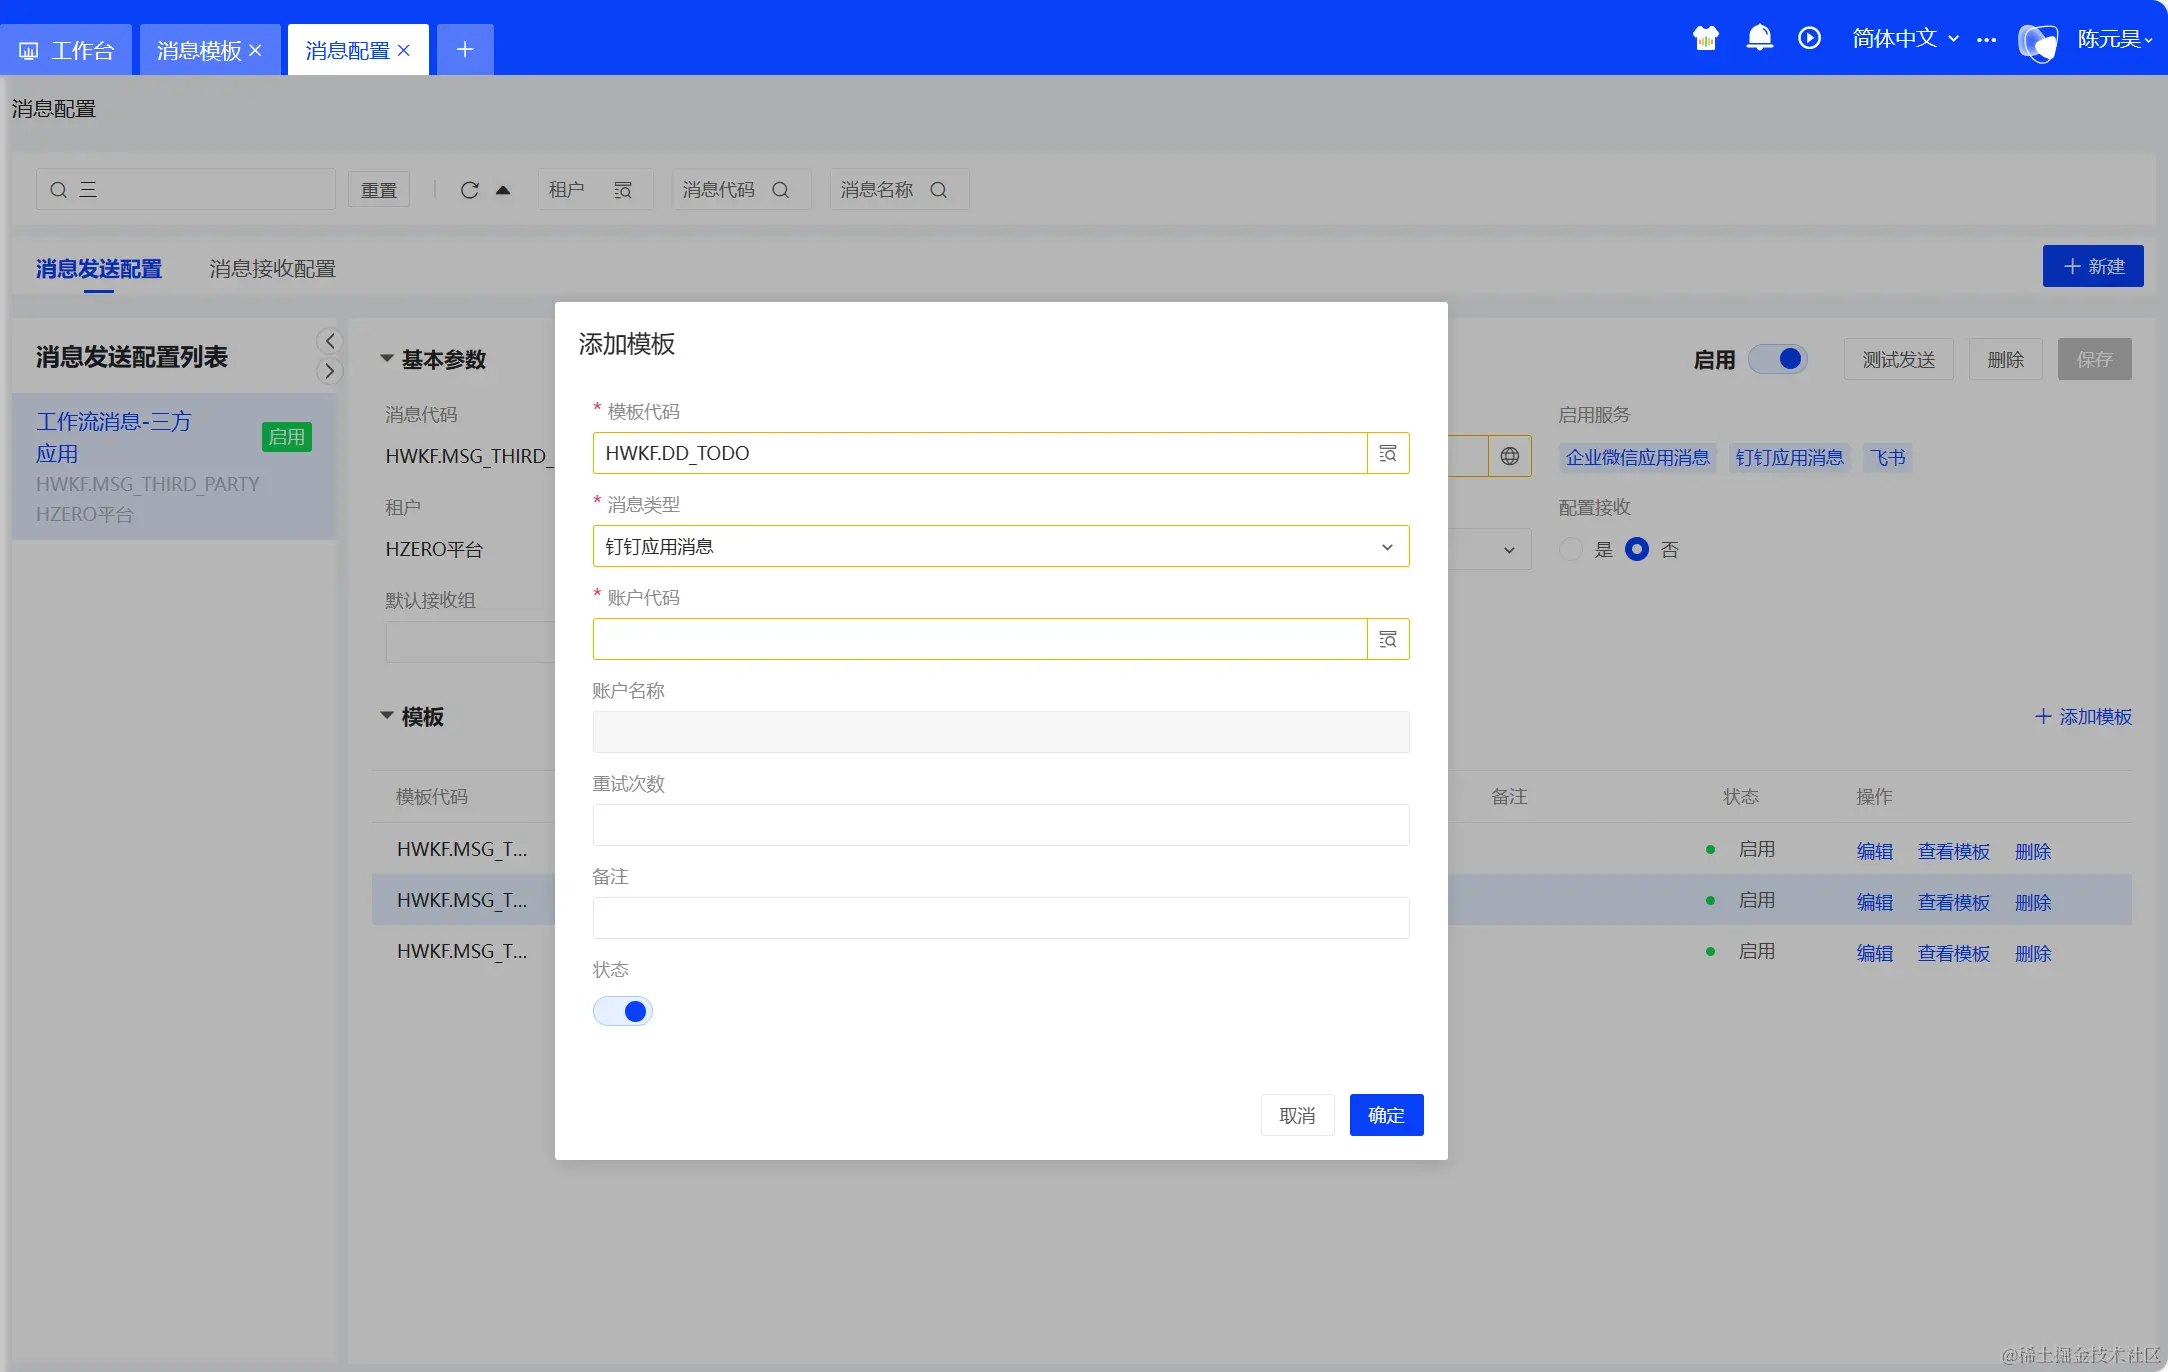Open the account code lookup icon
This screenshot has height=1372, width=2168.
pyautogui.click(x=1388, y=640)
